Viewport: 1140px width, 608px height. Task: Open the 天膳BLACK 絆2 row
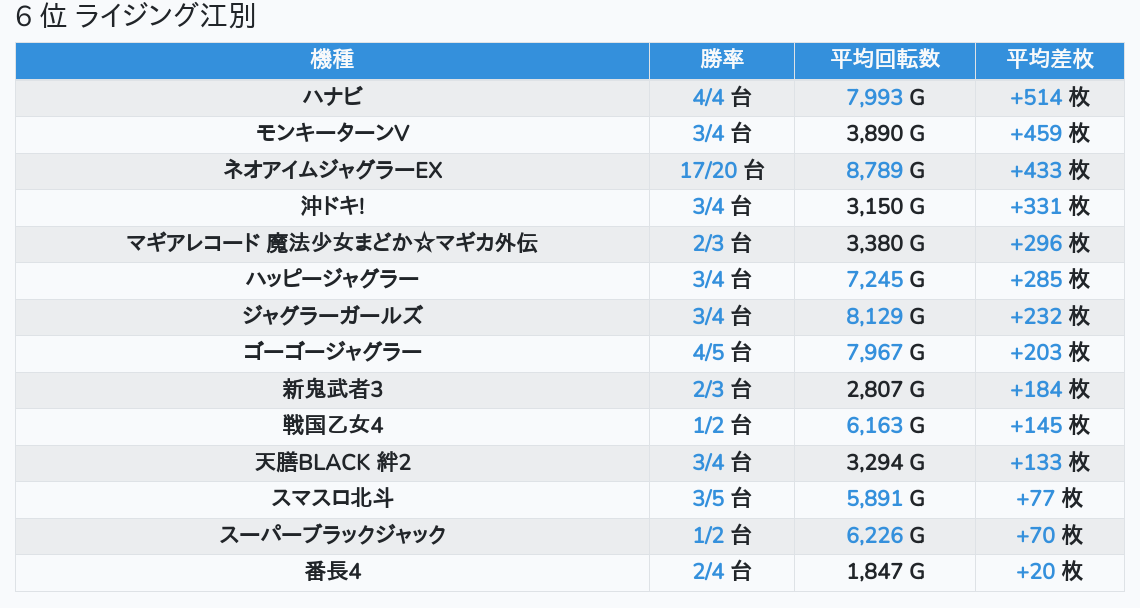point(332,462)
